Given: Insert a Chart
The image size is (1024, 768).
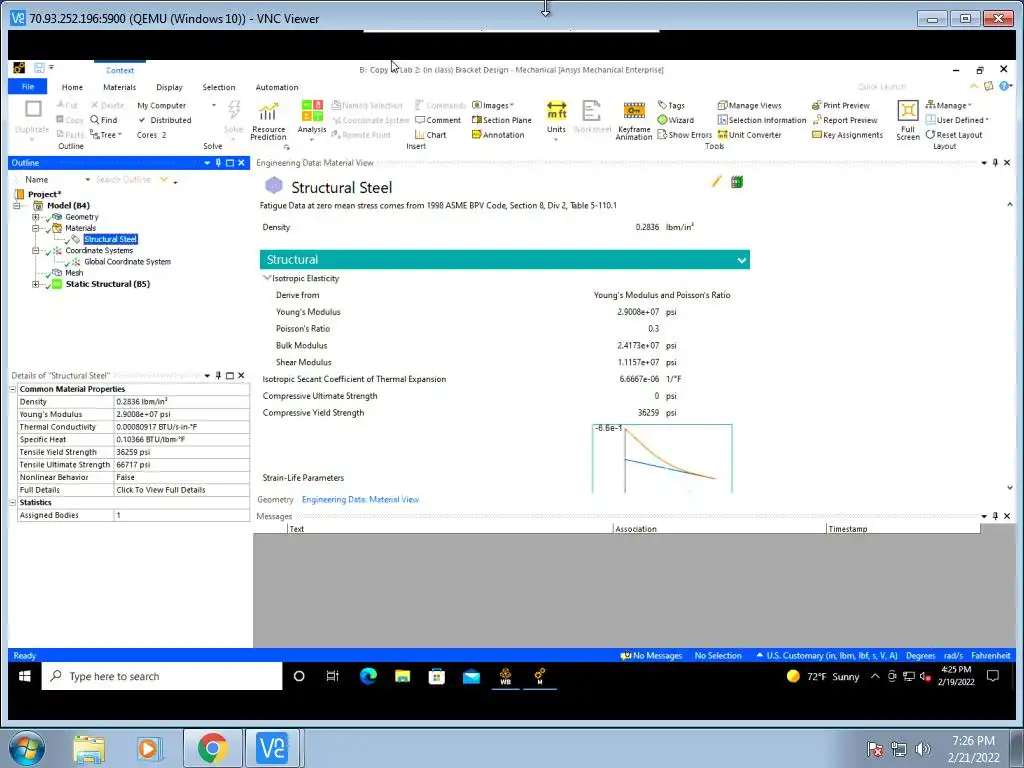Looking at the screenshot, I should click(430, 135).
